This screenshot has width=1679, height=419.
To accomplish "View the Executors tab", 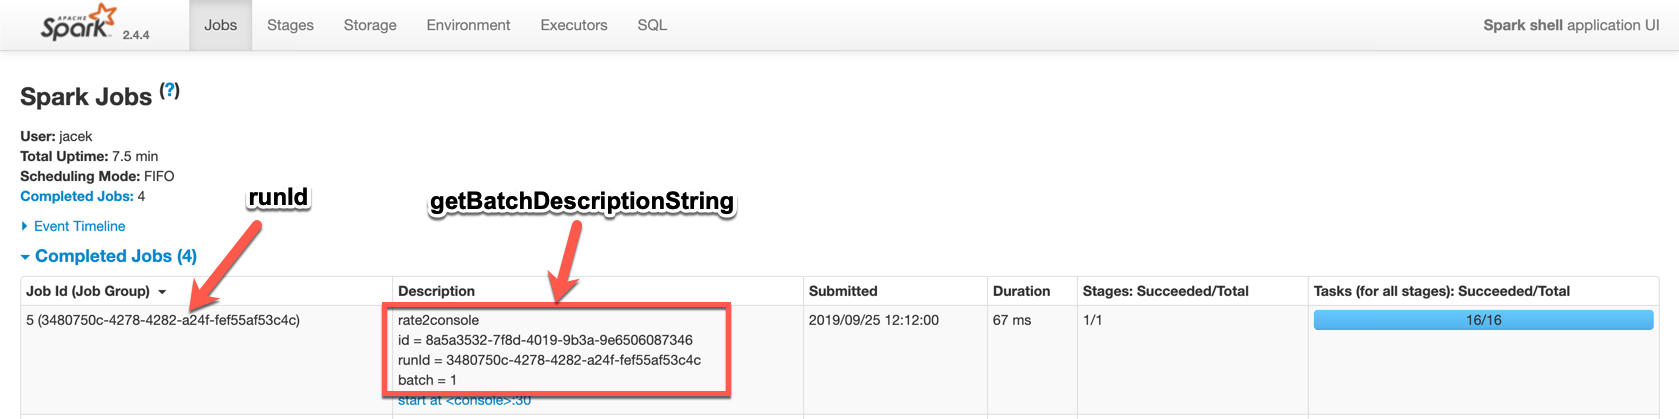I will pyautogui.click(x=573, y=25).
